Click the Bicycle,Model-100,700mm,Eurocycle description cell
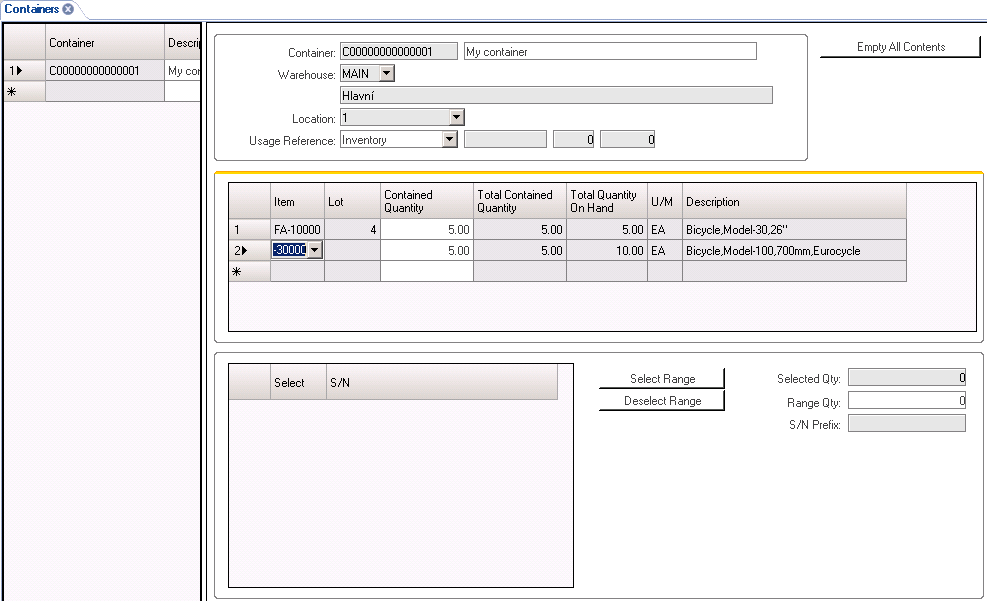 [794, 250]
